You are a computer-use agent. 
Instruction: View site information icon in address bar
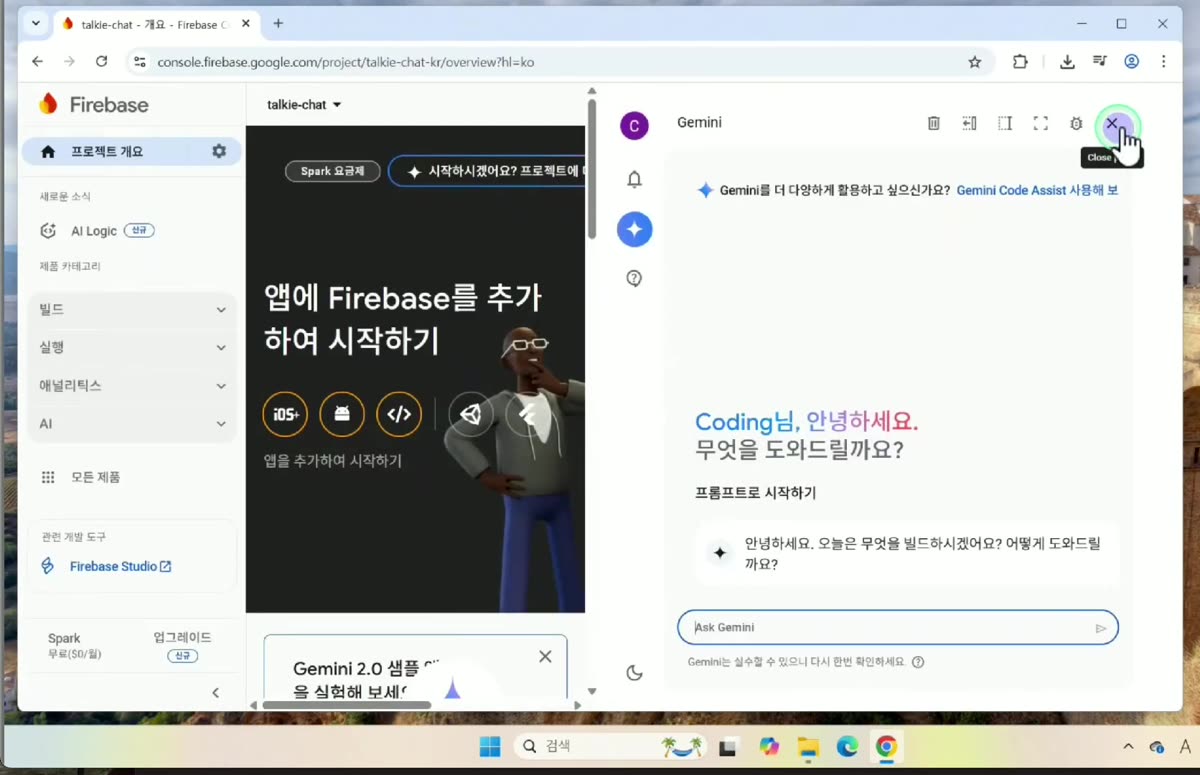(x=139, y=62)
